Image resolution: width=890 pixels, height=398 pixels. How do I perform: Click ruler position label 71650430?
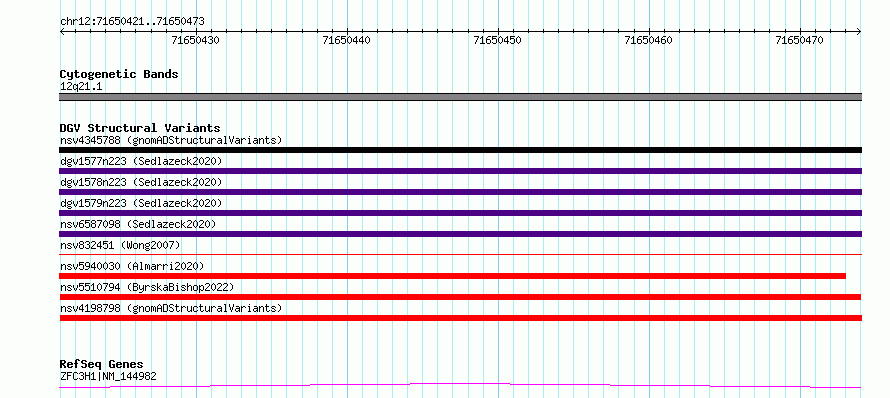pyautogui.click(x=195, y=40)
